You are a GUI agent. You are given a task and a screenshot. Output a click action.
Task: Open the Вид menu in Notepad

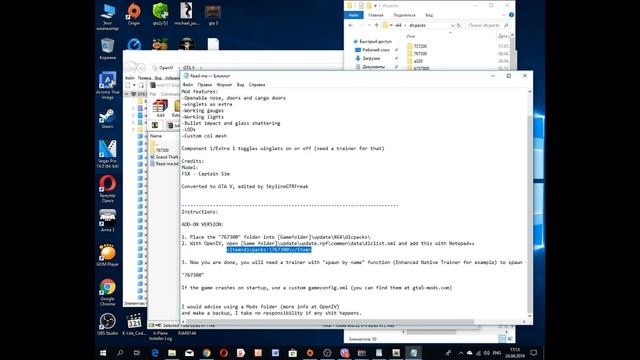(240, 85)
